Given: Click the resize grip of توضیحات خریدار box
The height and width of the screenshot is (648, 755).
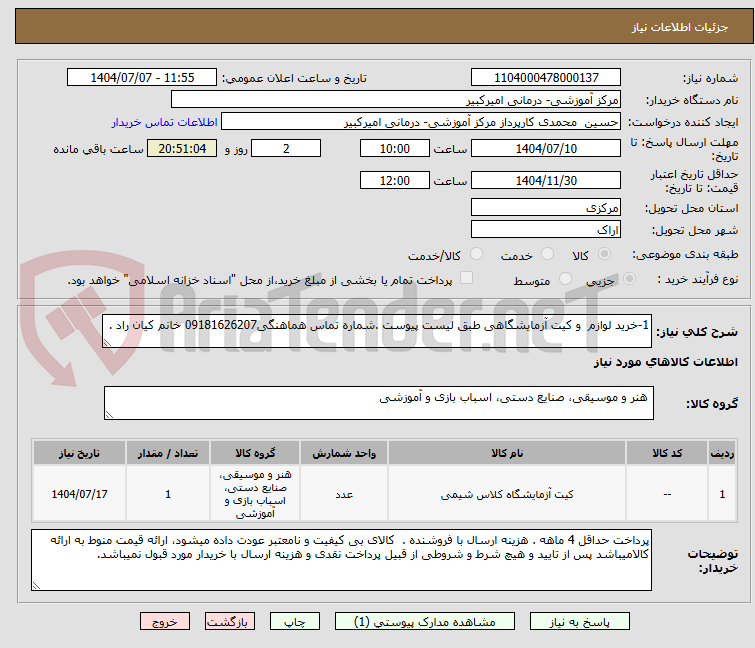Looking at the screenshot, I should click(36, 586).
